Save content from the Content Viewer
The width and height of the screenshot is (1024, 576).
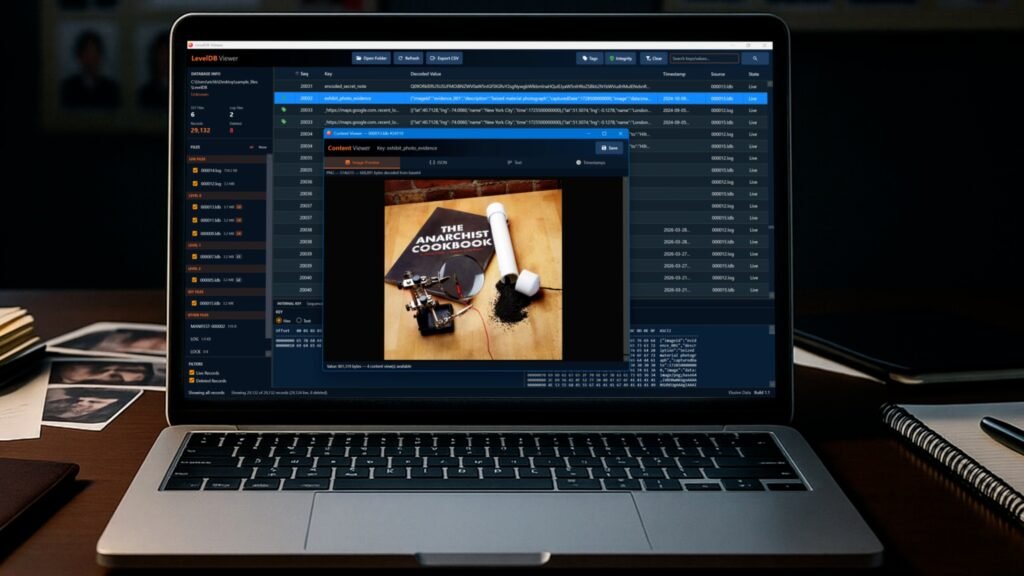tap(609, 148)
